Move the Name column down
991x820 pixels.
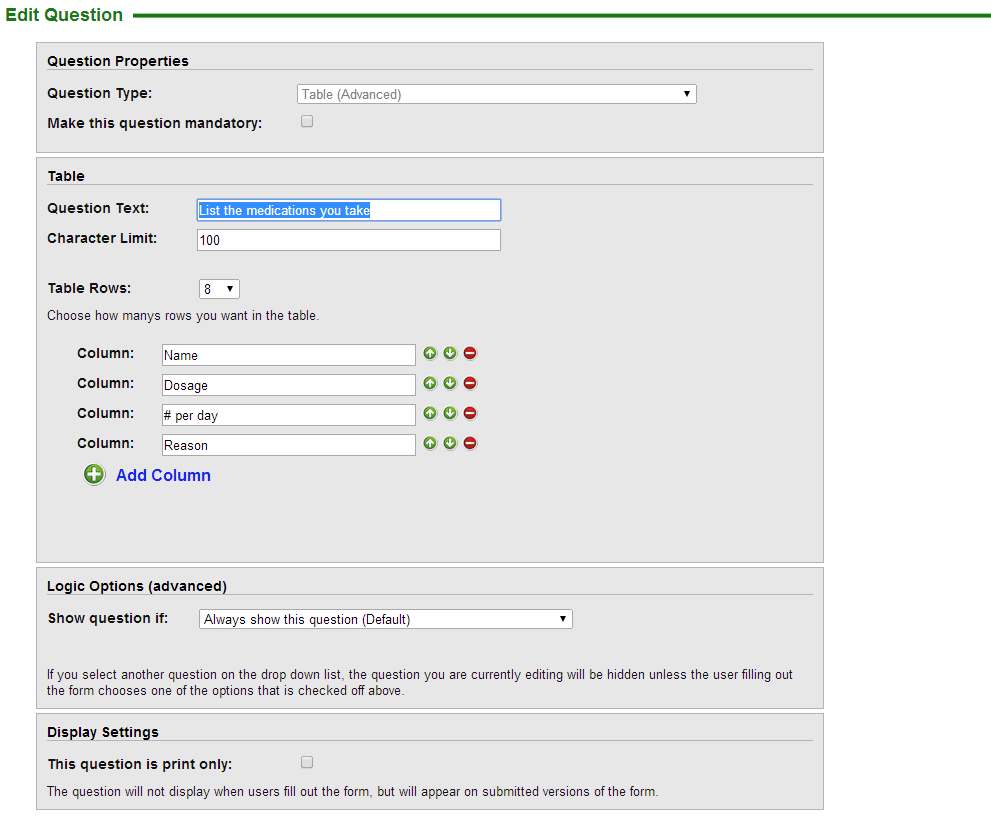450,353
